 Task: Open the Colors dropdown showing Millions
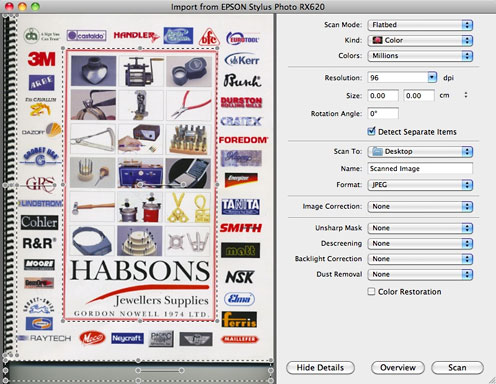(420, 56)
